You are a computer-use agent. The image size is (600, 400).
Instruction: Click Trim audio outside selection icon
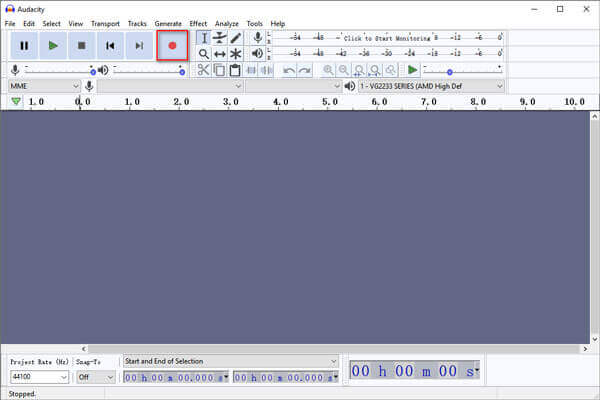251,70
